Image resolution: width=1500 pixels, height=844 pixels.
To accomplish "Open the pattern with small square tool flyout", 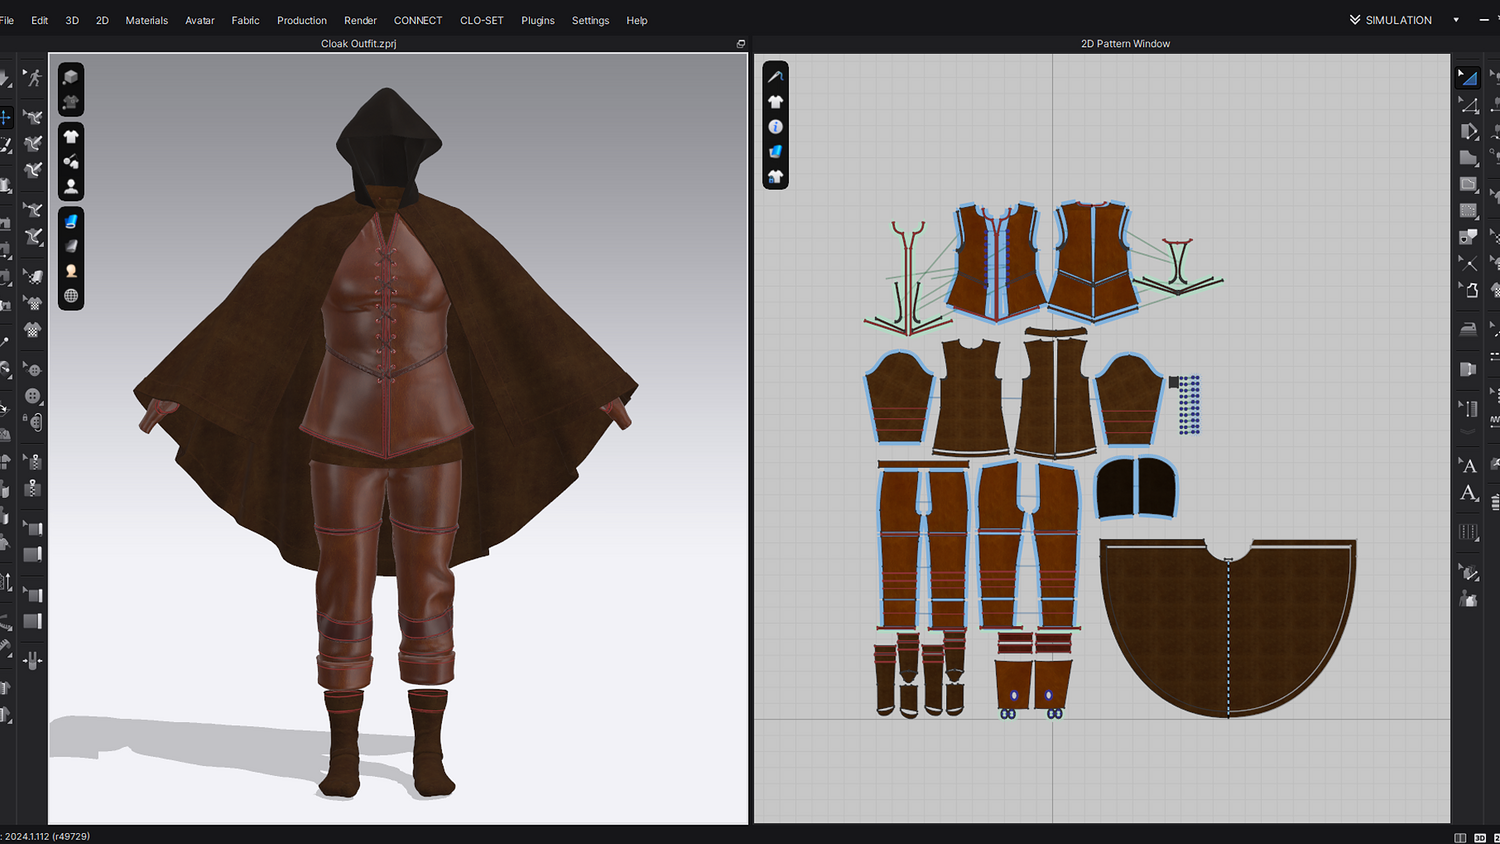I will (1467, 237).
